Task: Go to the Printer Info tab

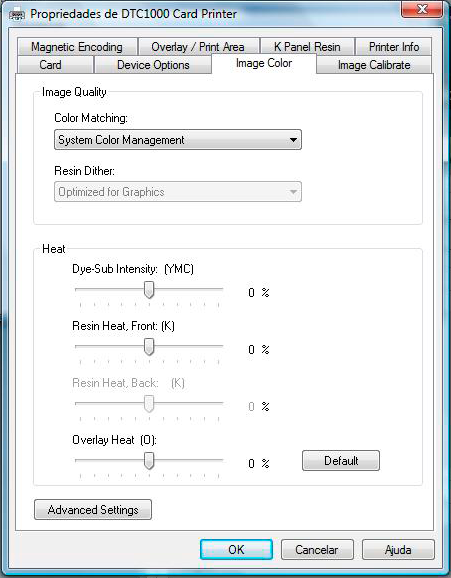Action: click(x=393, y=47)
